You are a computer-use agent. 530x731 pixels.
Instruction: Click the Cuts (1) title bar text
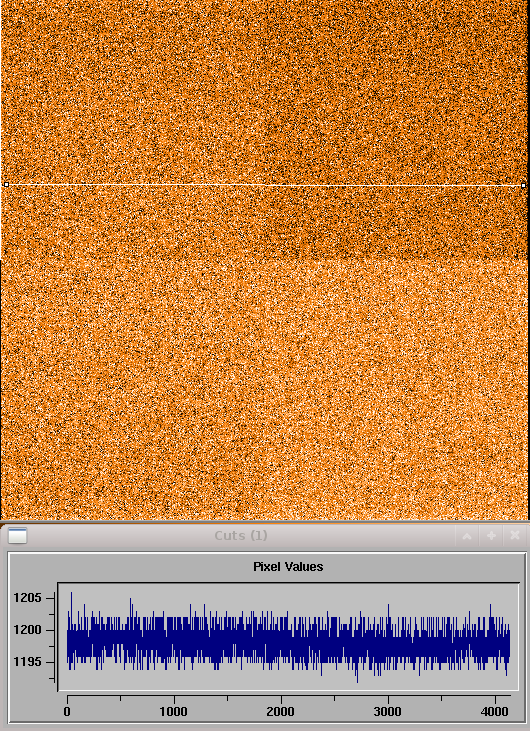pyautogui.click(x=241, y=536)
